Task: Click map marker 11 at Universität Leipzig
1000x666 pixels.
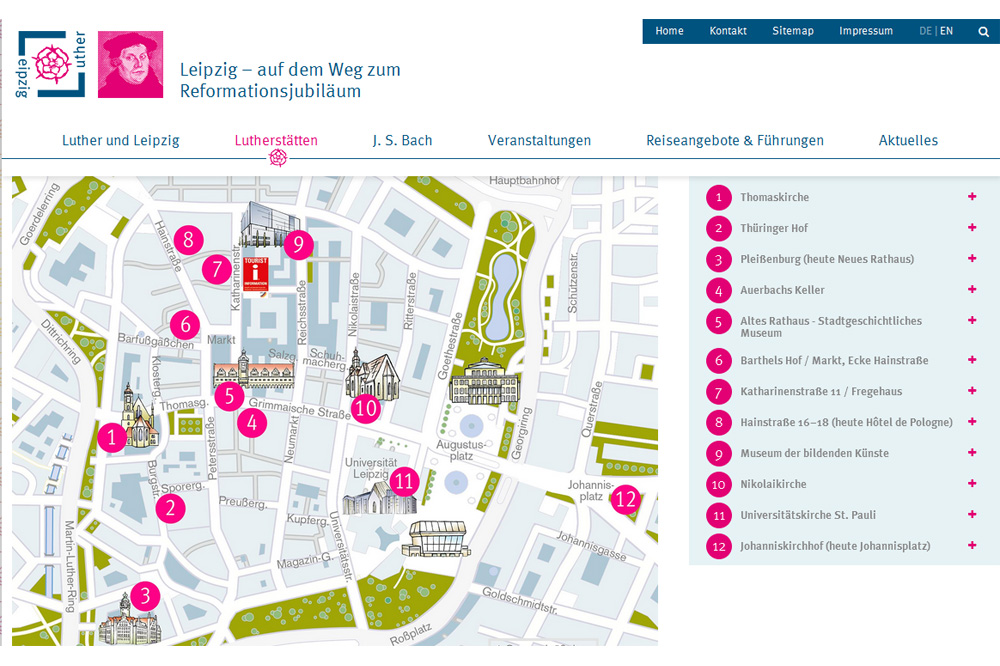Action: click(x=404, y=482)
